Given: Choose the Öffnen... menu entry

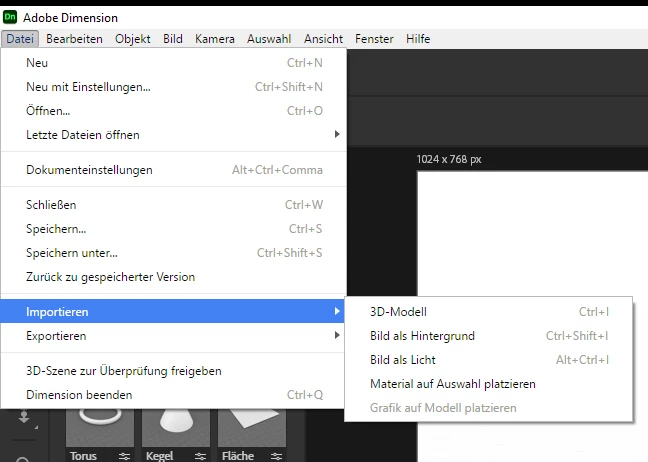Looking at the screenshot, I should 173,111.
